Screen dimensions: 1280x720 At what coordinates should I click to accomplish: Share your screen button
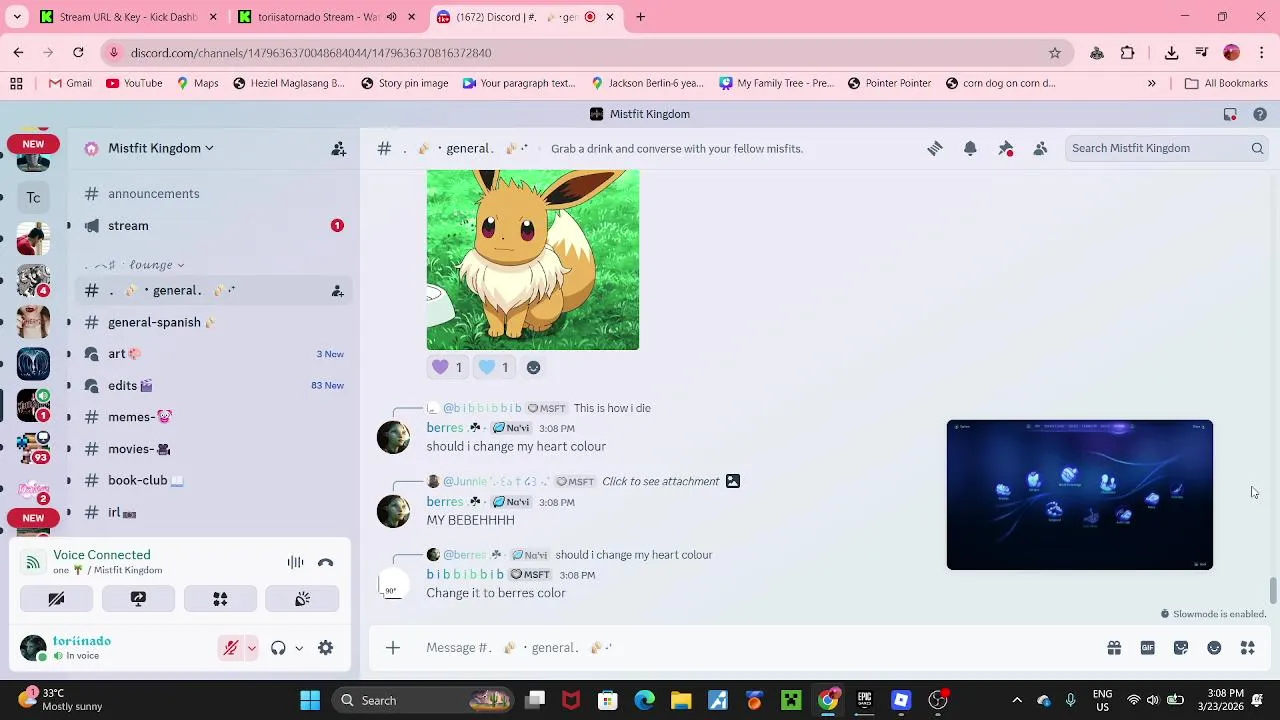pyautogui.click(x=138, y=599)
